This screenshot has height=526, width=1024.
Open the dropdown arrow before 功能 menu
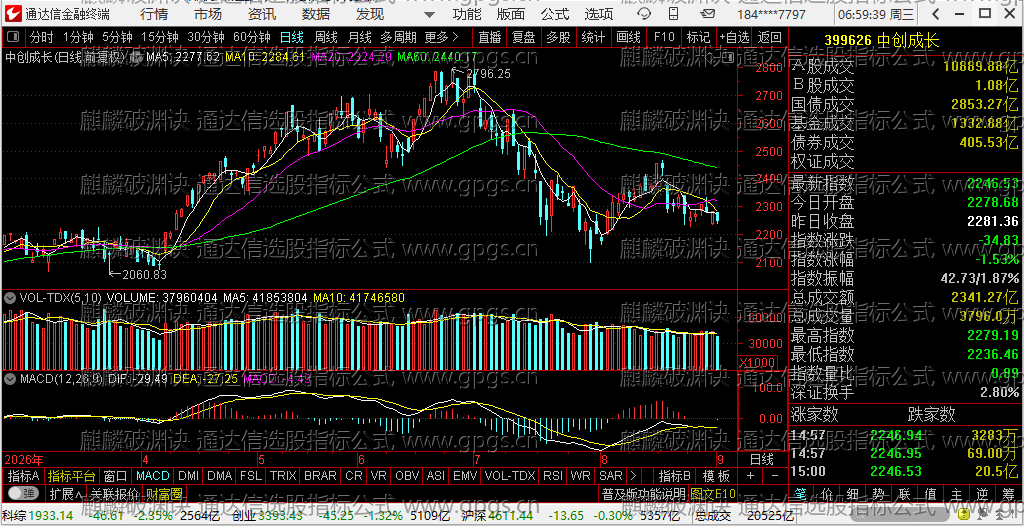pyautogui.click(x=428, y=14)
